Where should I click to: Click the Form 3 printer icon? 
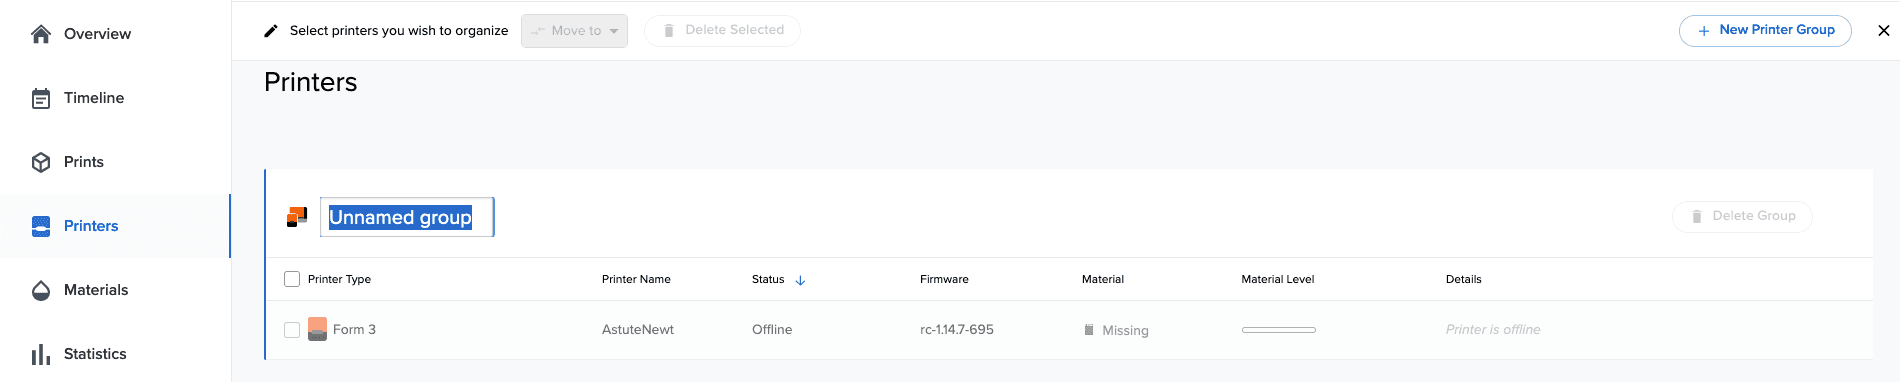[318, 329]
